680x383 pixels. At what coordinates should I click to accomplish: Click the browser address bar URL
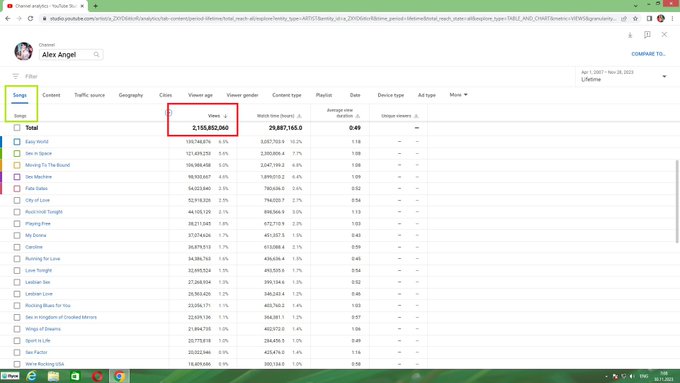pos(332,19)
